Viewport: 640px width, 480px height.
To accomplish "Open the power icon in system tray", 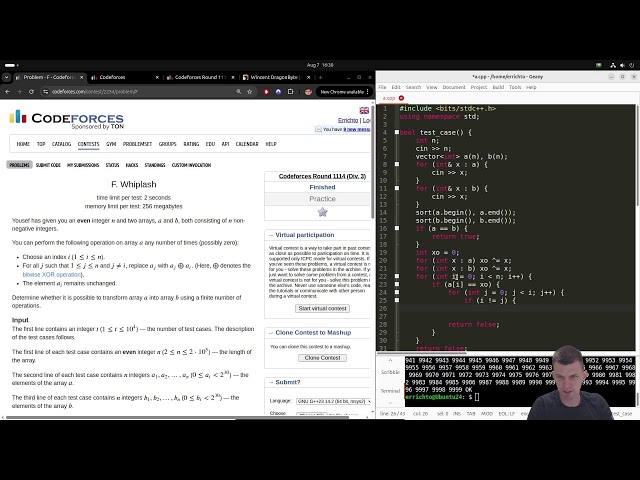I will [631, 65].
